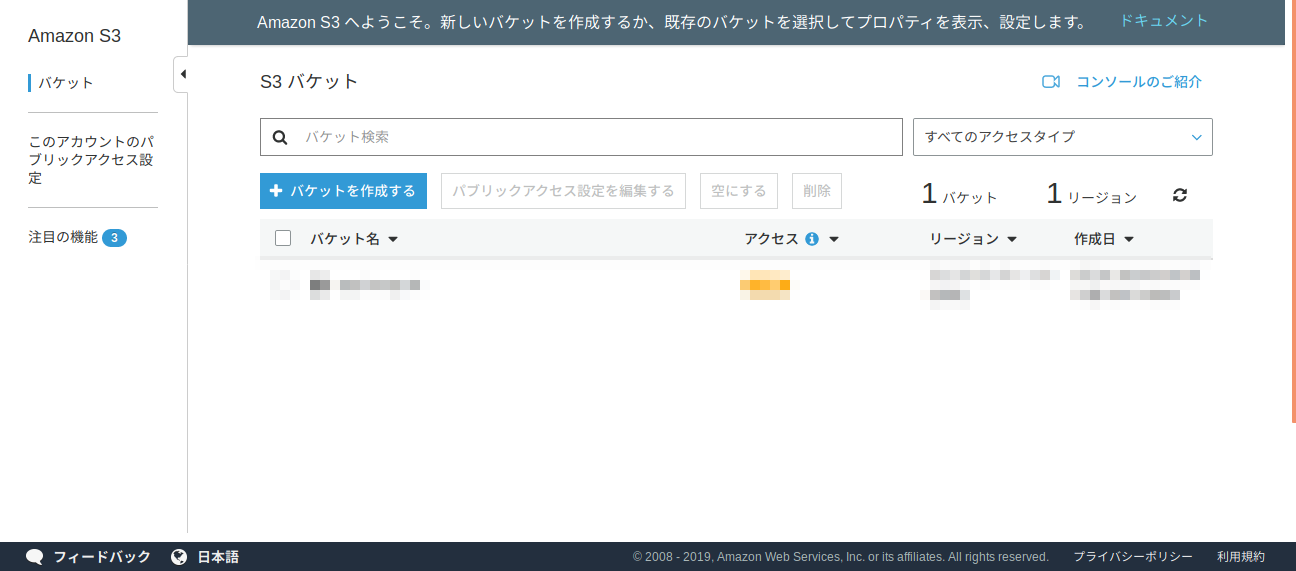Open このアカウントのパブリックアクセス設定 in the sidebar
The image size is (1296, 571).
(x=91, y=160)
